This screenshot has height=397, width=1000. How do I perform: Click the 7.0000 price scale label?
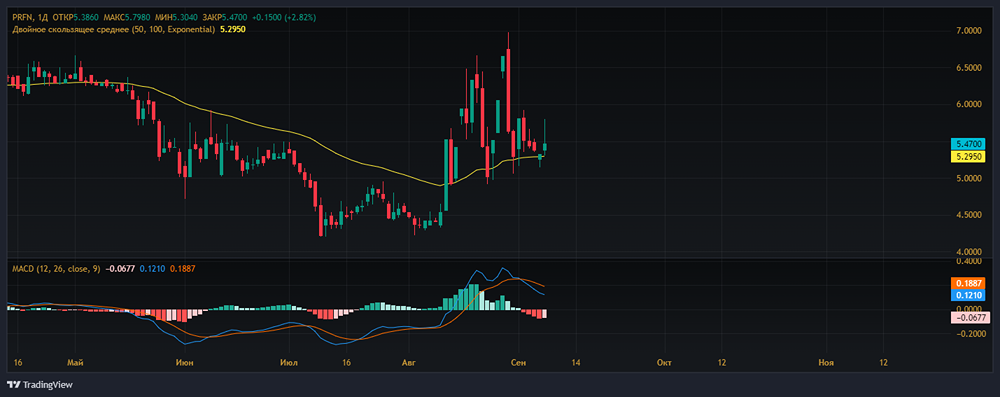click(969, 31)
